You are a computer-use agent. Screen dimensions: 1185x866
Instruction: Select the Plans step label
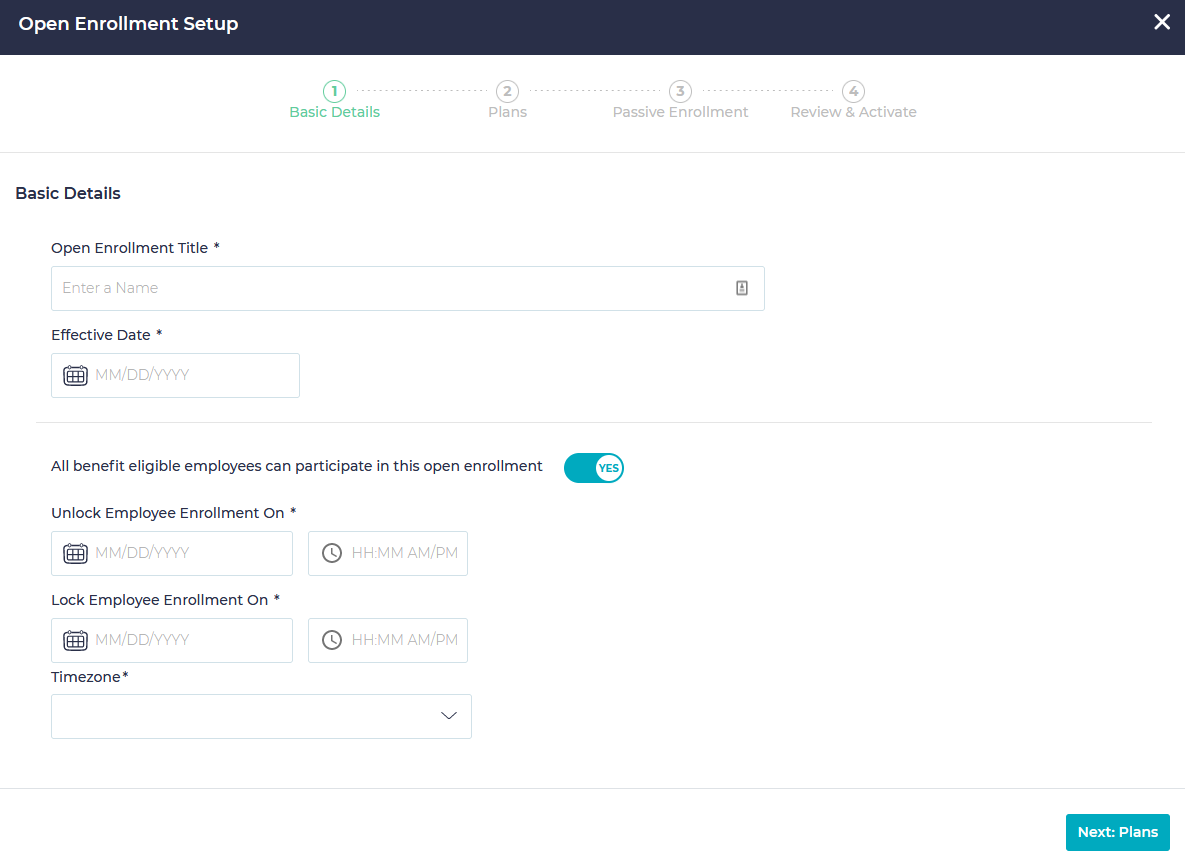click(507, 111)
